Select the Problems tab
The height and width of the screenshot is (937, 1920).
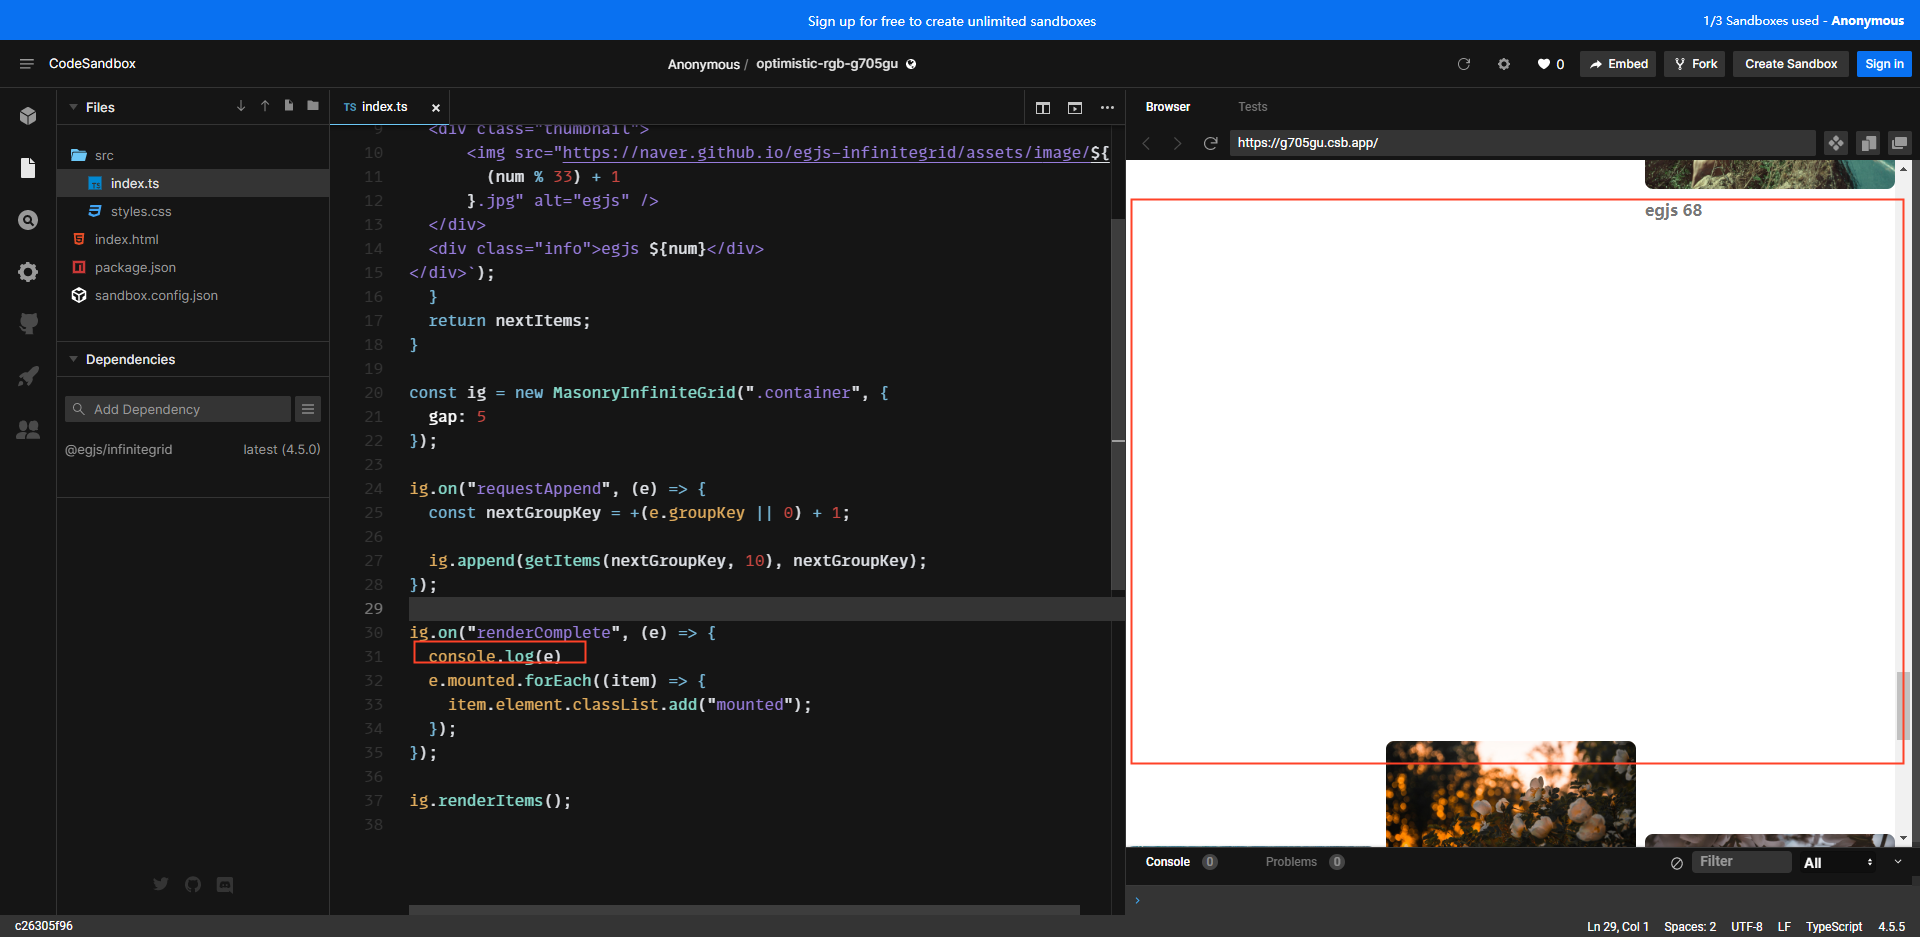coord(1290,861)
